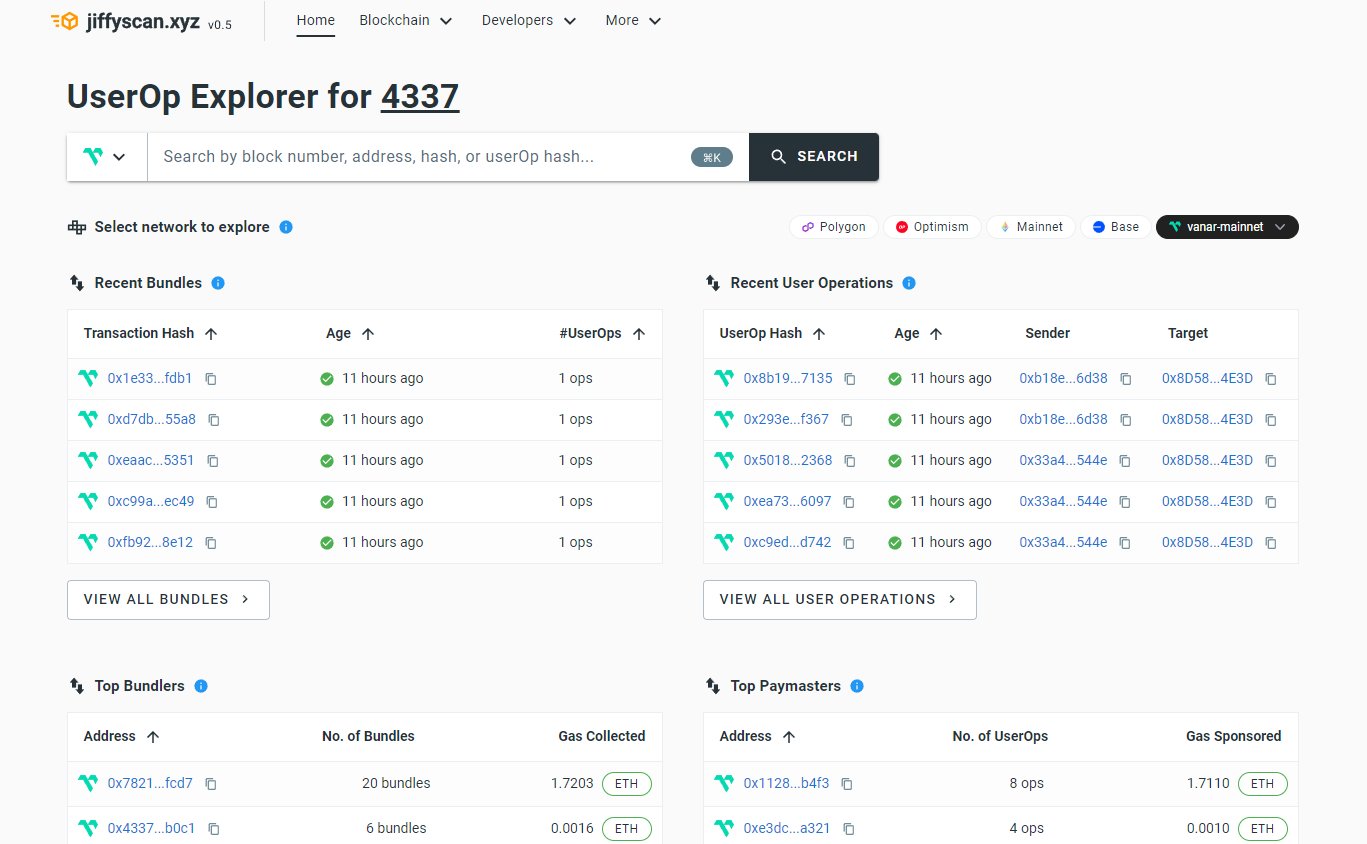Open the Blockchain dropdown menu
This screenshot has width=1367, height=844.
point(406,20)
